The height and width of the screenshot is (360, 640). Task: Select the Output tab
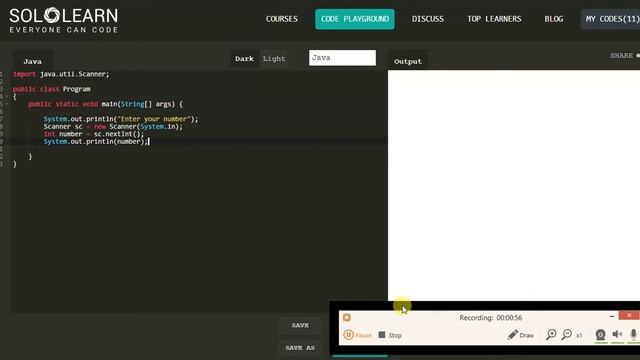pos(408,61)
